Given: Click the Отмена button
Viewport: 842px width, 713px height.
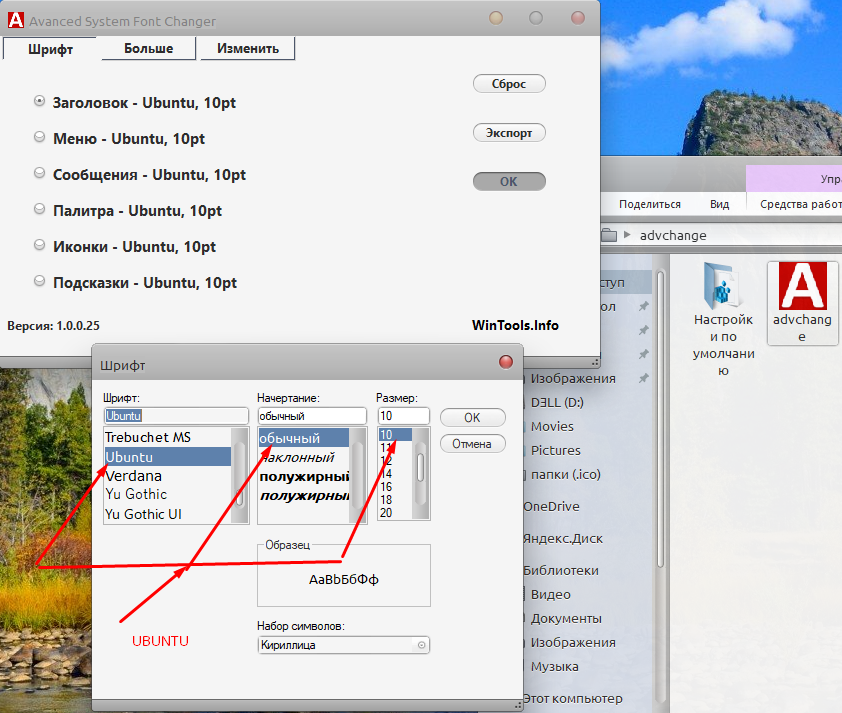Looking at the screenshot, I should 473,444.
